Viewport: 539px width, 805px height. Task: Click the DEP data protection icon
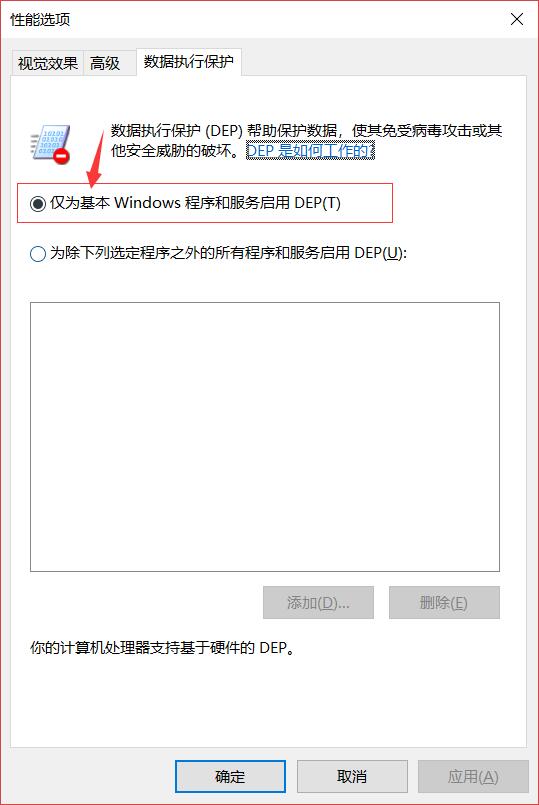coord(50,145)
